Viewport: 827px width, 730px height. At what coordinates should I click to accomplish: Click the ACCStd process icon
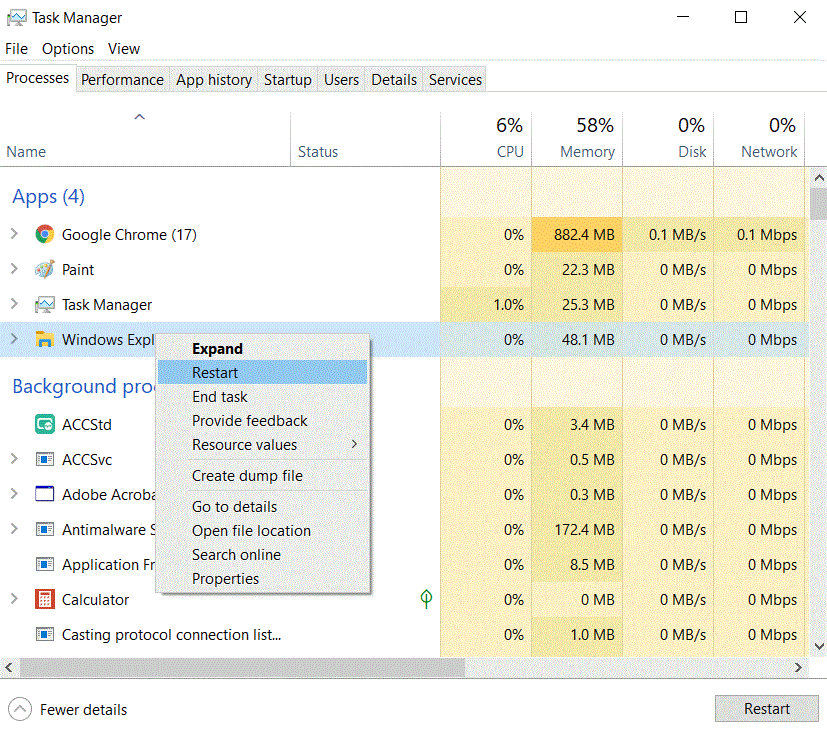[x=44, y=425]
